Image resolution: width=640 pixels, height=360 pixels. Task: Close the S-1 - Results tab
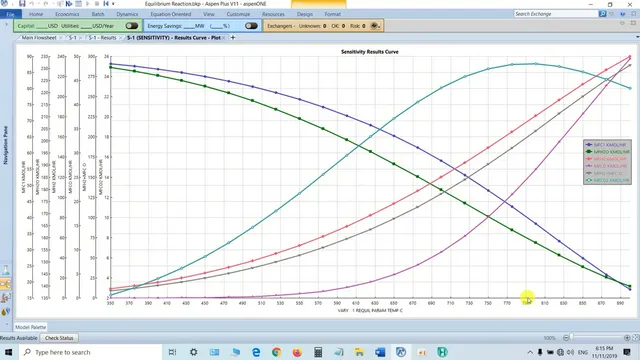coord(121,38)
